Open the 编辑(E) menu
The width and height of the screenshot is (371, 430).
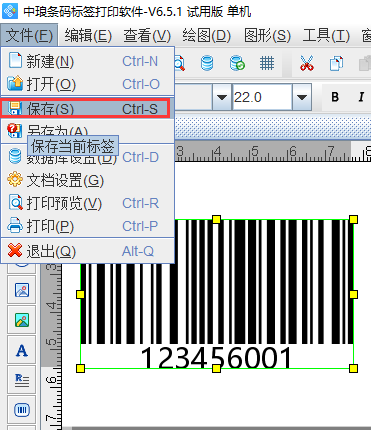[x=88, y=35]
